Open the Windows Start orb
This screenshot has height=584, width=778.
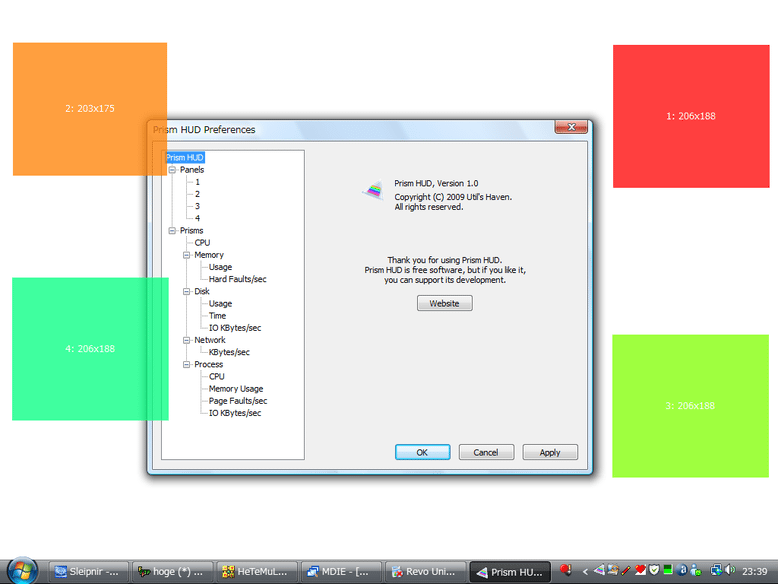(x=22, y=571)
